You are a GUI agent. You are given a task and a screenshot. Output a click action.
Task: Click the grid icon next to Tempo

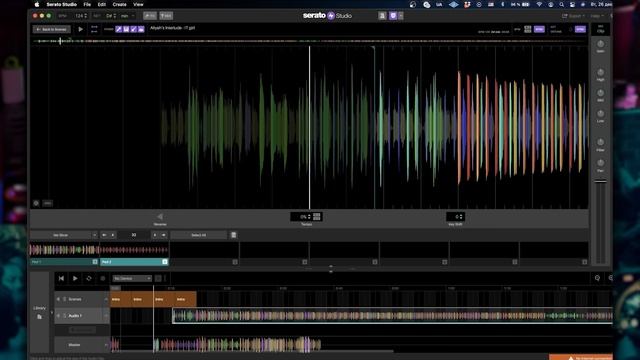(317, 216)
